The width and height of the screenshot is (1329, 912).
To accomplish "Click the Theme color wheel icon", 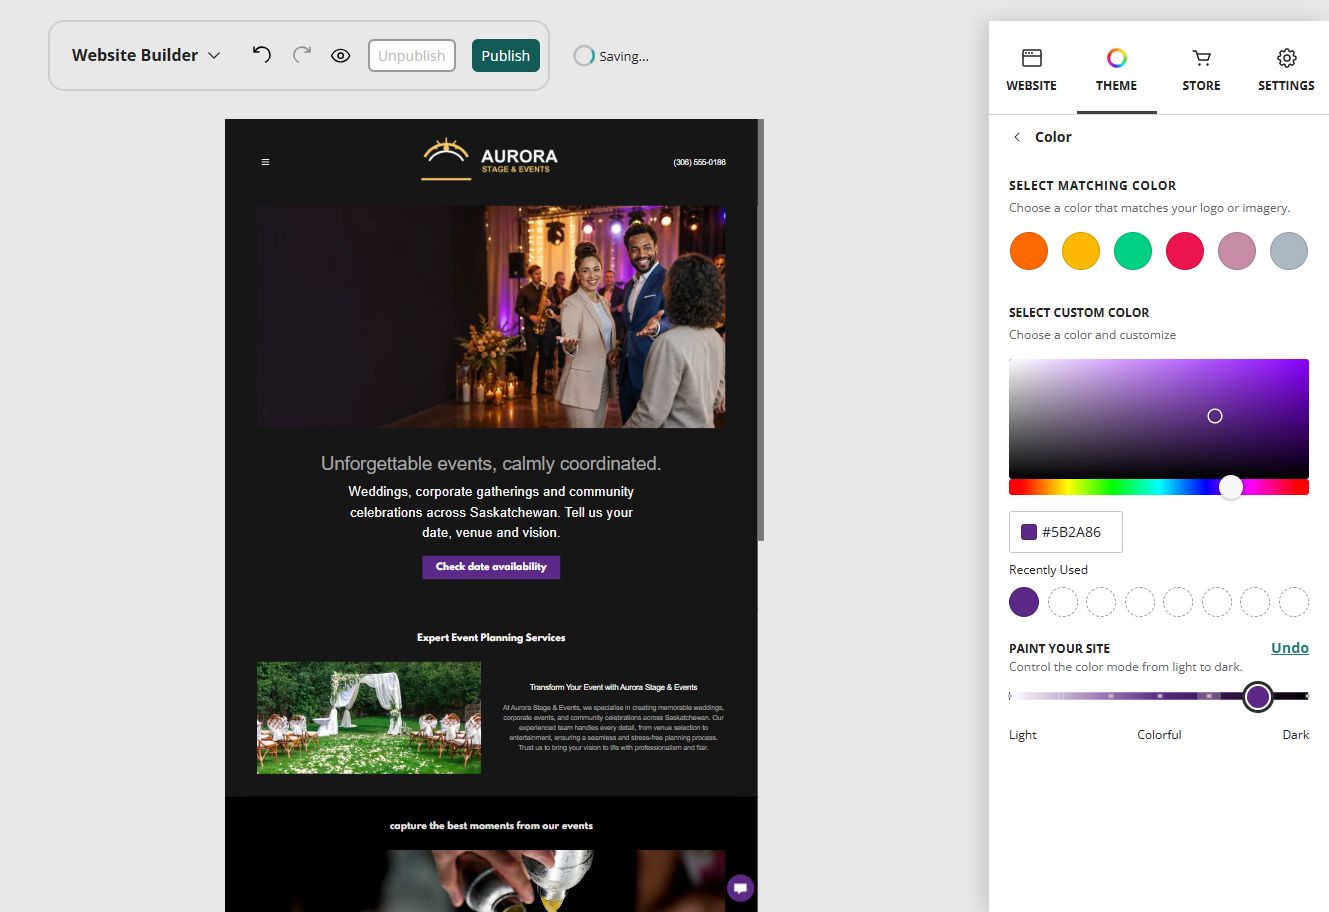I will (1117, 57).
